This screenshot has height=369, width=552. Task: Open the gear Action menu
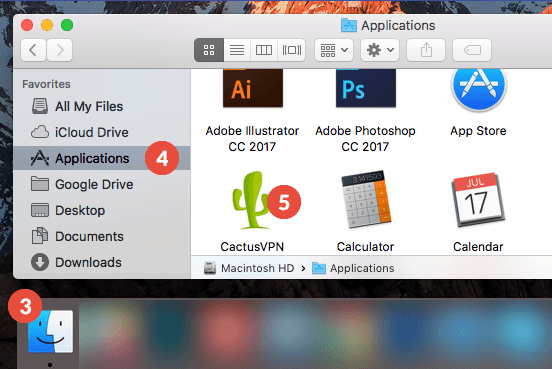coord(380,50)
